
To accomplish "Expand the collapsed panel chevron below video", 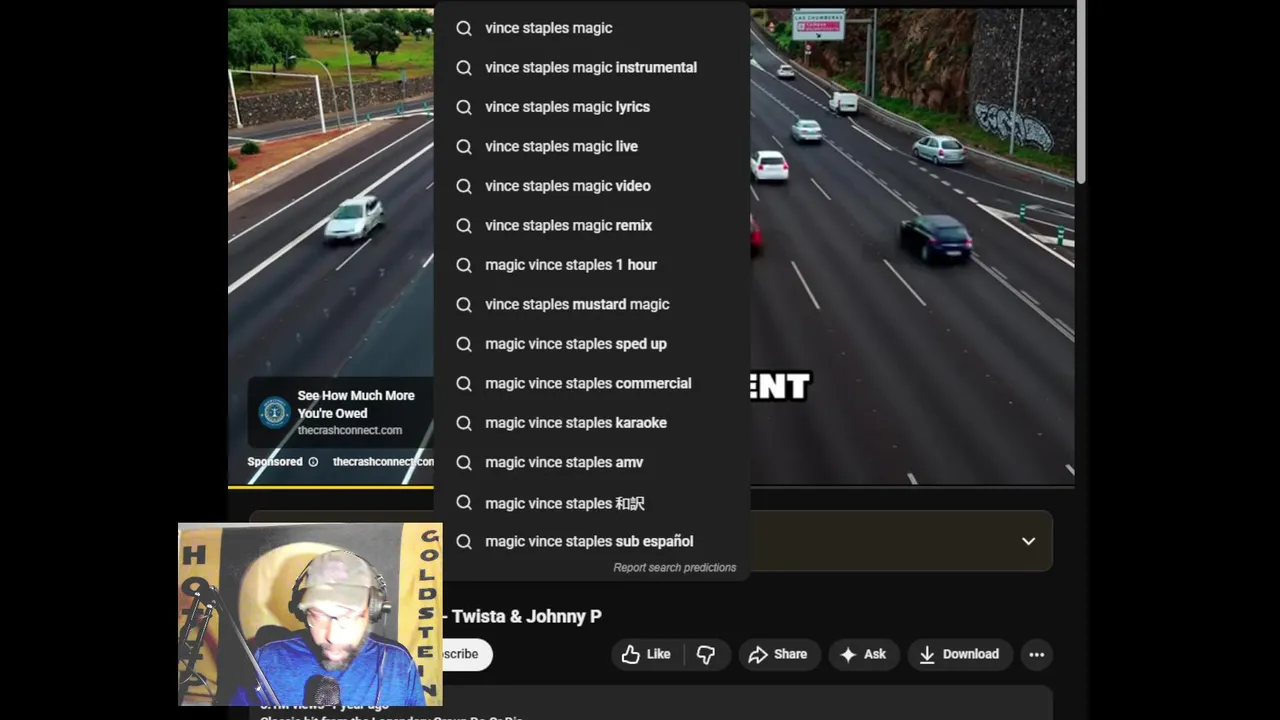I will (x=1028, y=541).
